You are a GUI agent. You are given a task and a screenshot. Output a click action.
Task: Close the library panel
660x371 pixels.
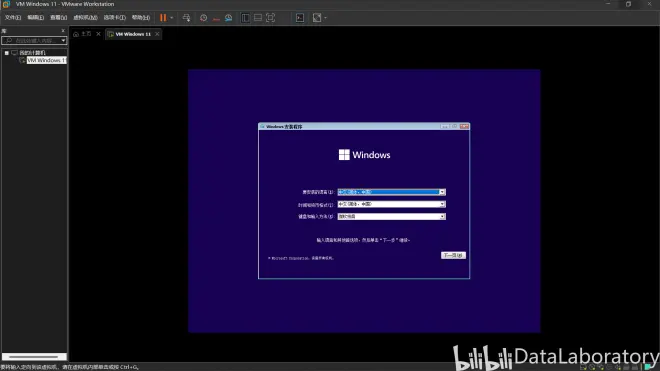63,31
